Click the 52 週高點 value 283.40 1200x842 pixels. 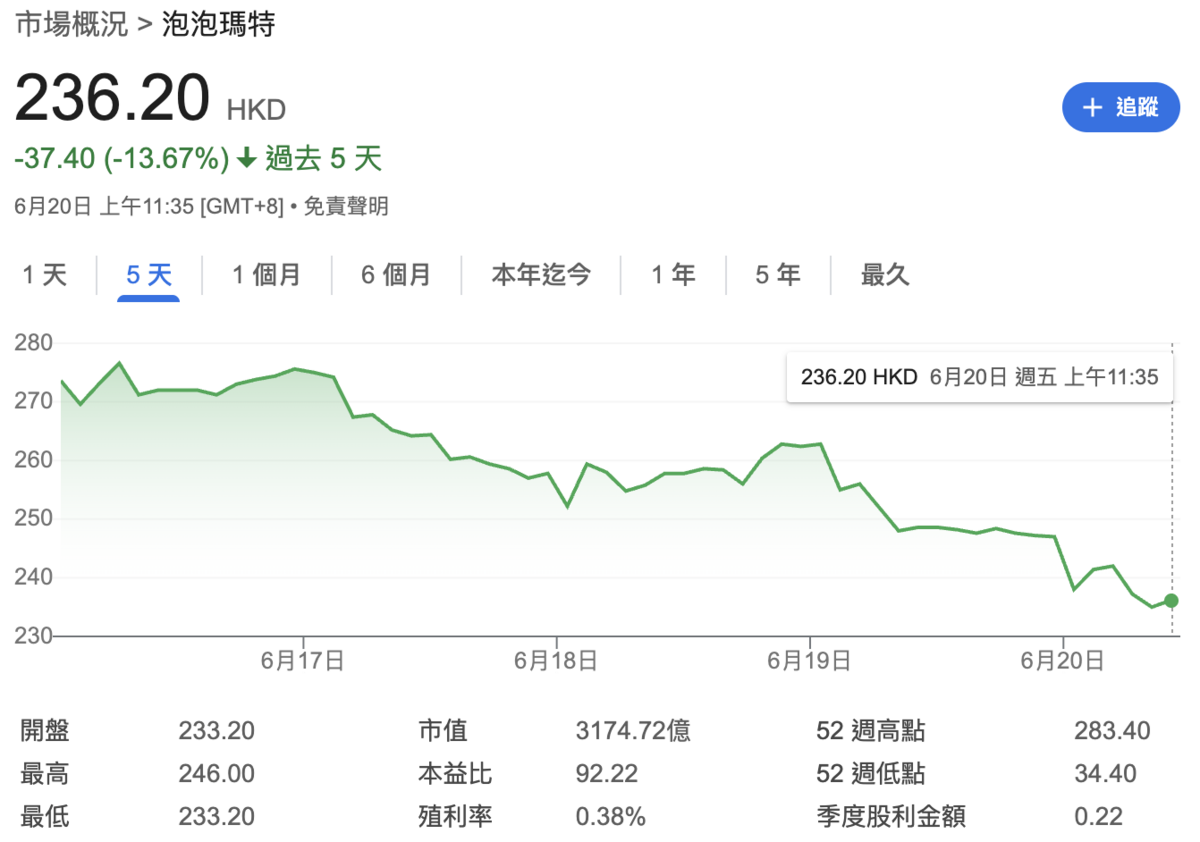coord(1112,731)
